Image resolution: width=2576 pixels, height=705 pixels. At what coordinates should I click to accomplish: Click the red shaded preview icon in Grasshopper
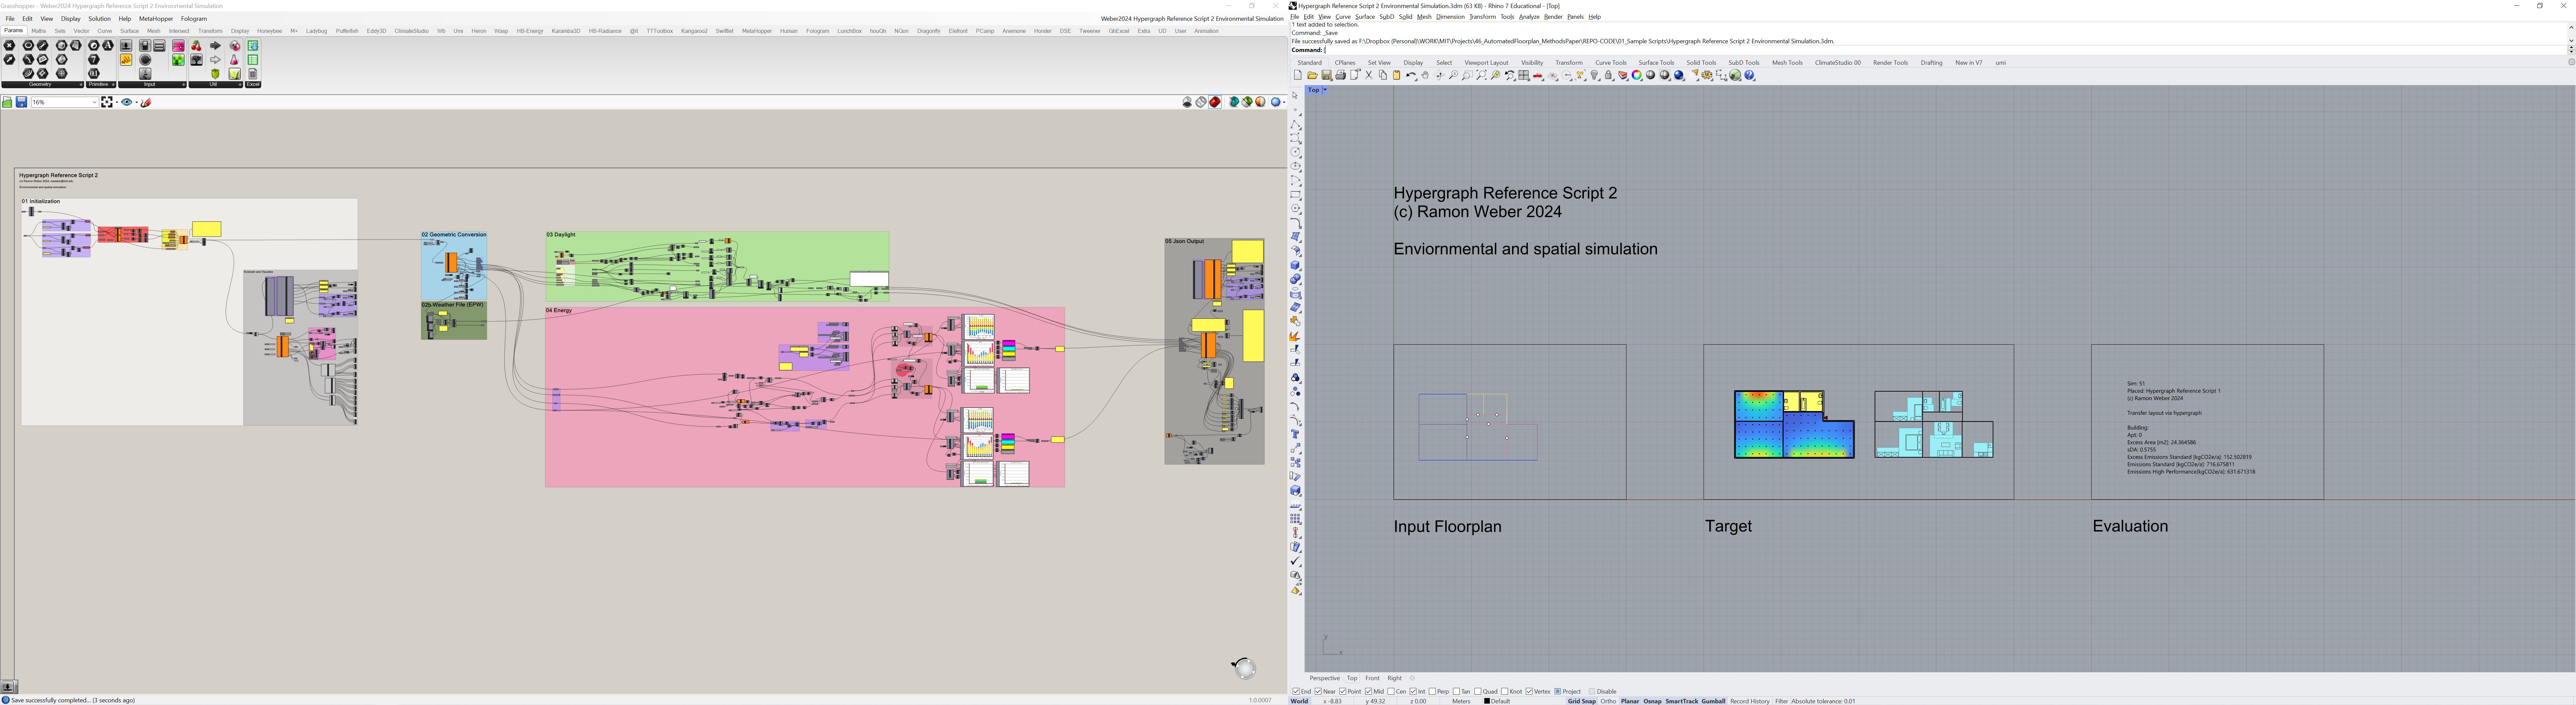coord(1215,102)
